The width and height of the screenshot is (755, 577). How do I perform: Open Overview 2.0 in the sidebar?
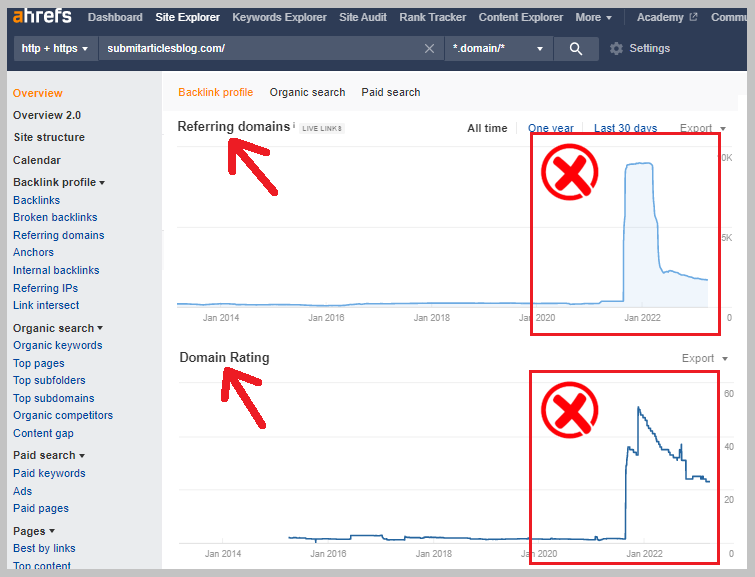pos(47,115)
